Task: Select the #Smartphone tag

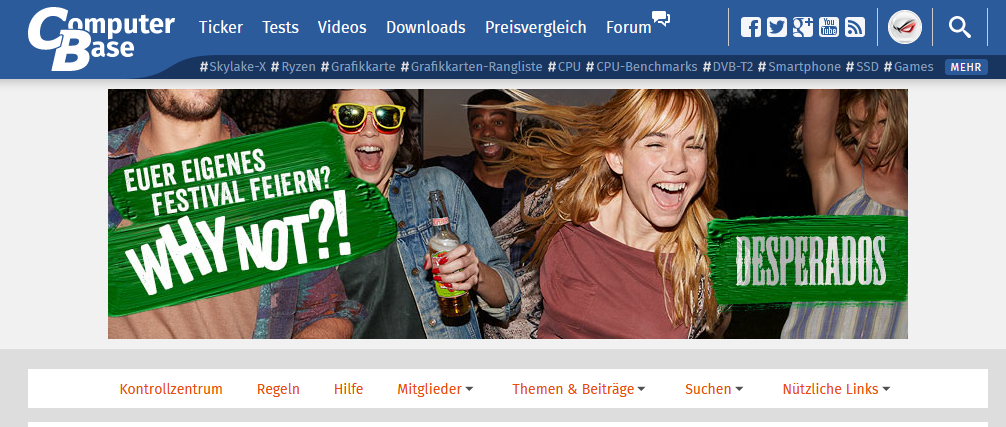Action: pos(799,67)
